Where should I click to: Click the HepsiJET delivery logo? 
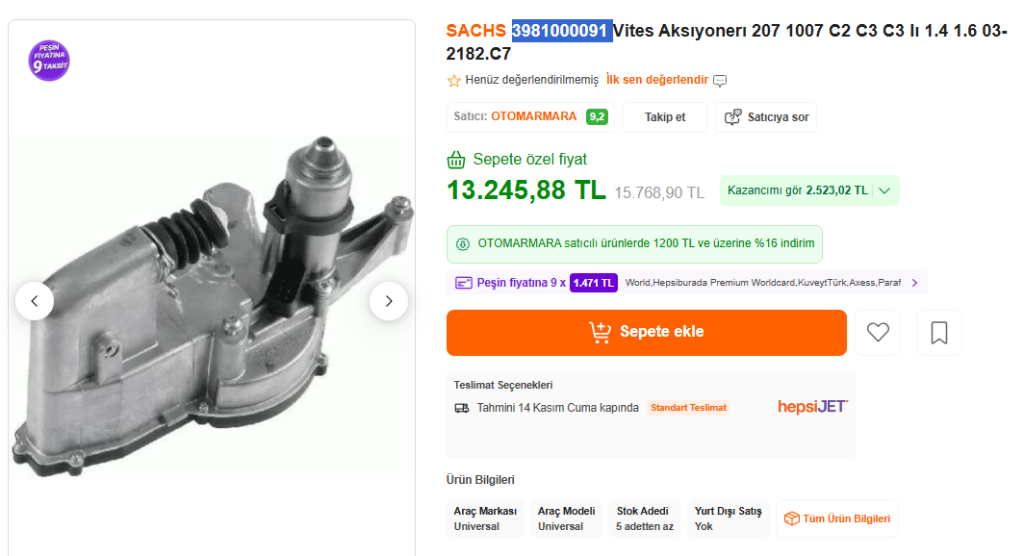[812, 407]
